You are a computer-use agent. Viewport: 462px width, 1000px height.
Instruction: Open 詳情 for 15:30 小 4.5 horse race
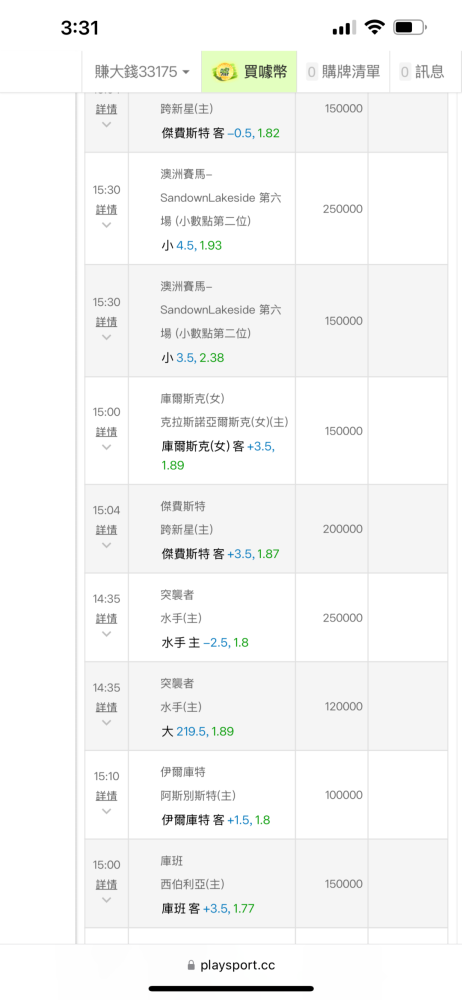click(107, 210)
